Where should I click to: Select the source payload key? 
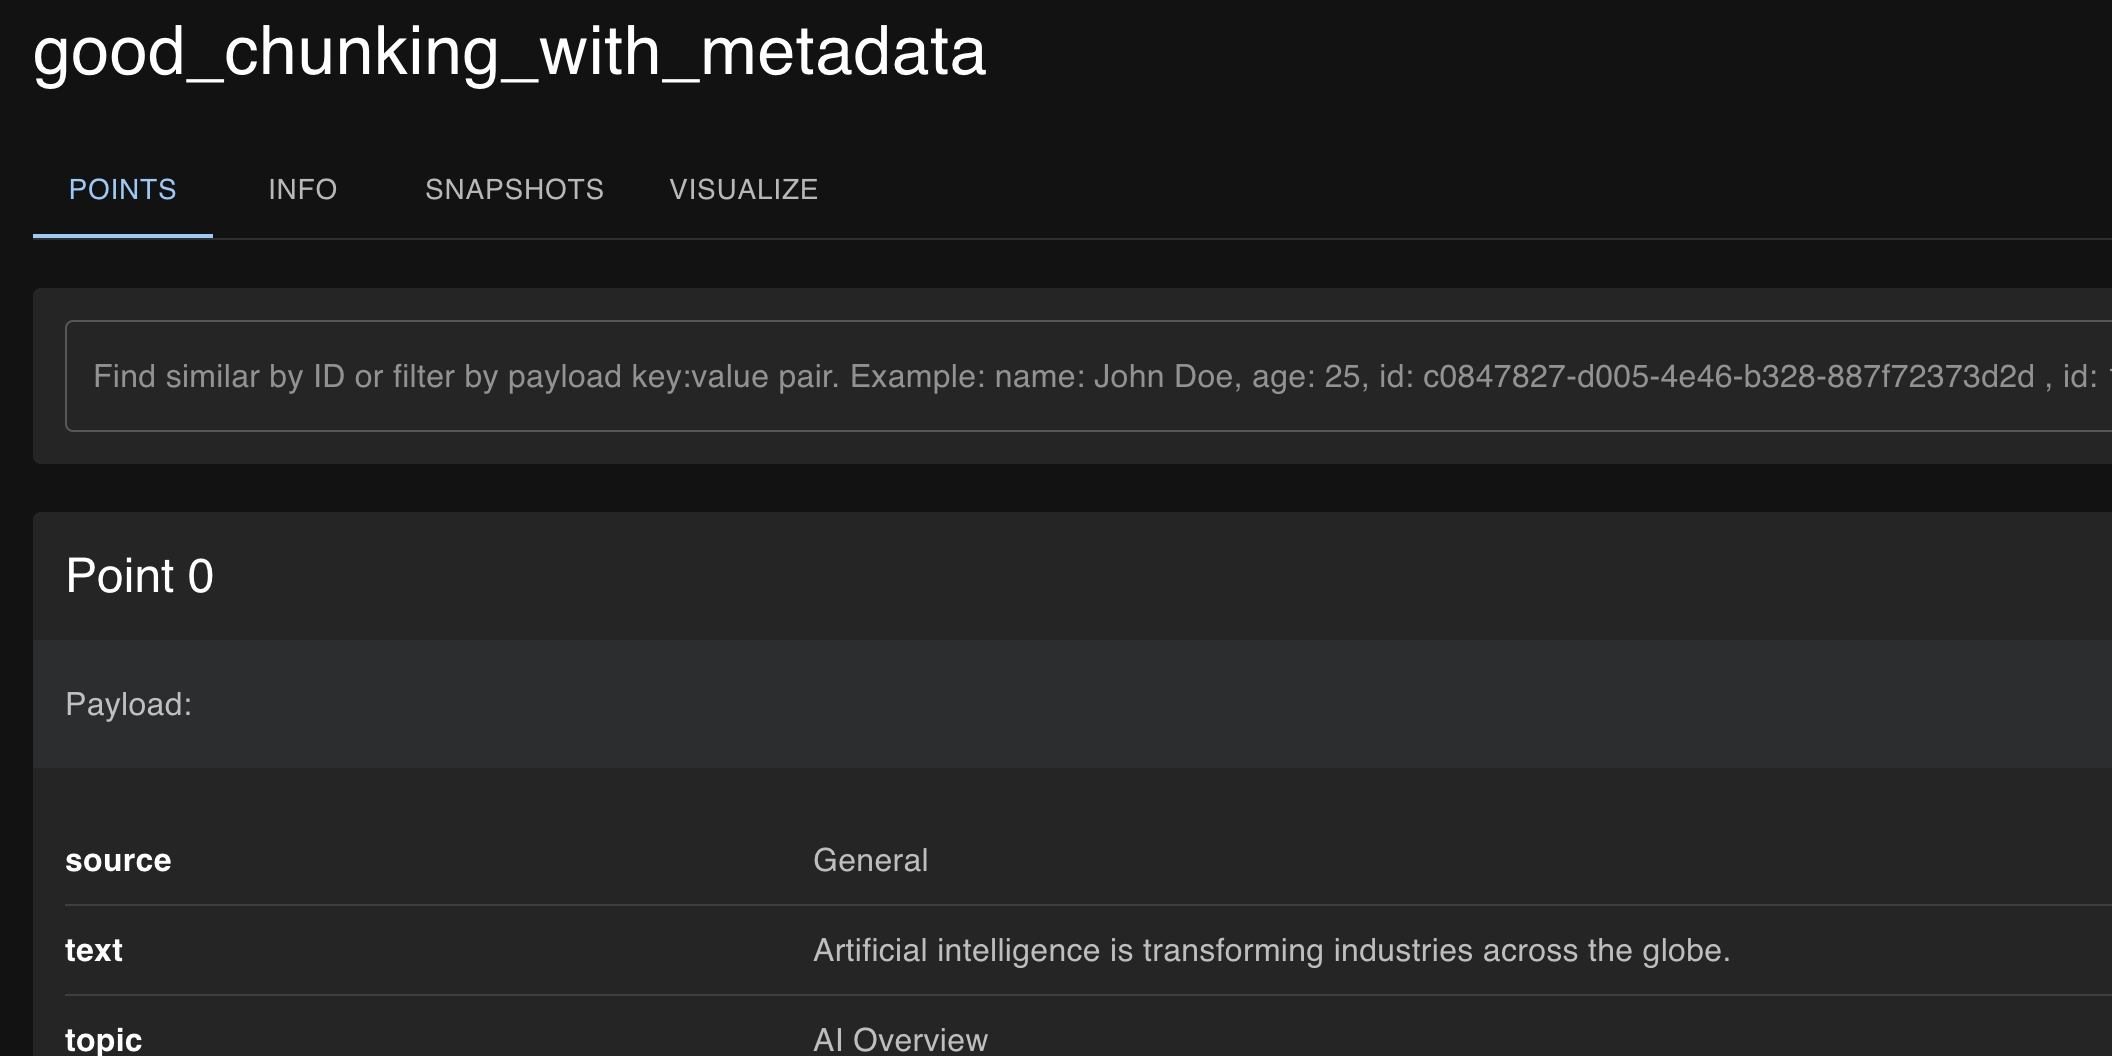click(x=118, y=860)
